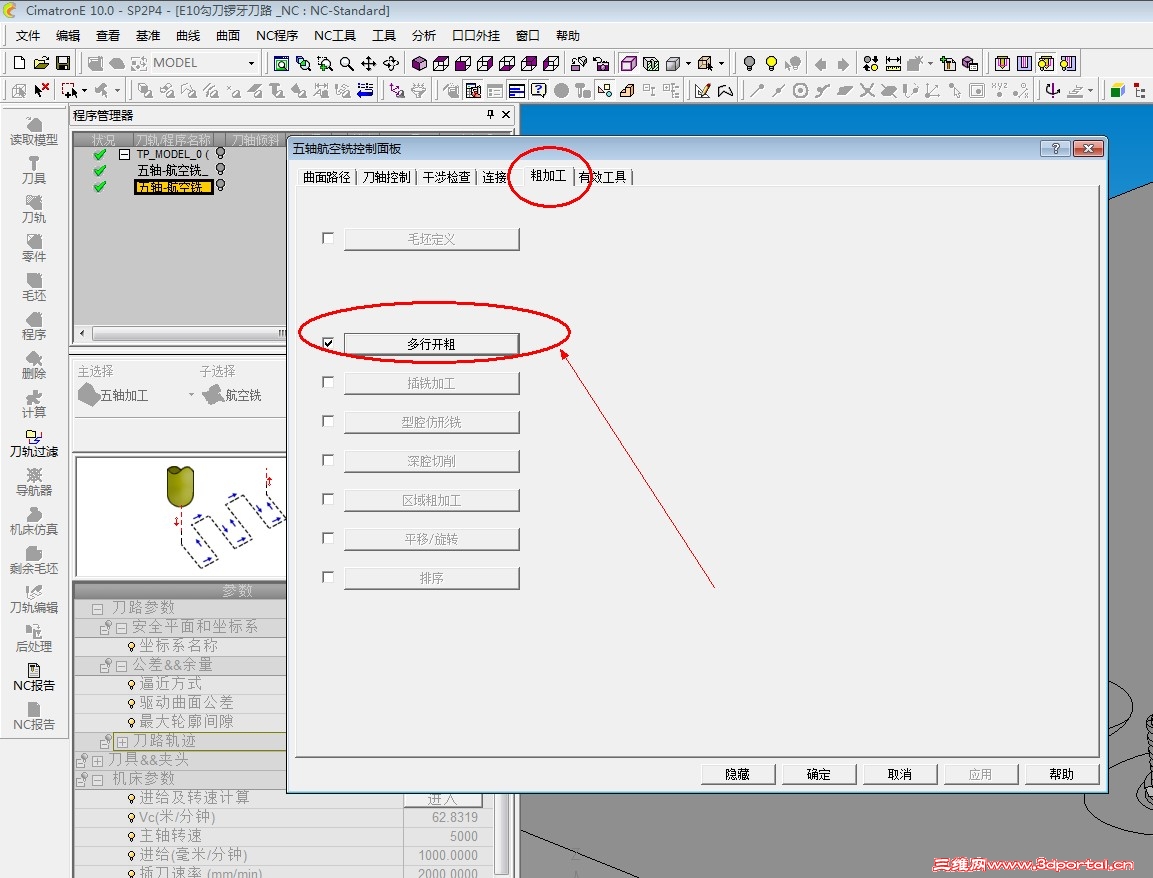1153x878 pixels.
Task: Enable the 毛坯定义 checkbox
Action: (x=328, y=238)
